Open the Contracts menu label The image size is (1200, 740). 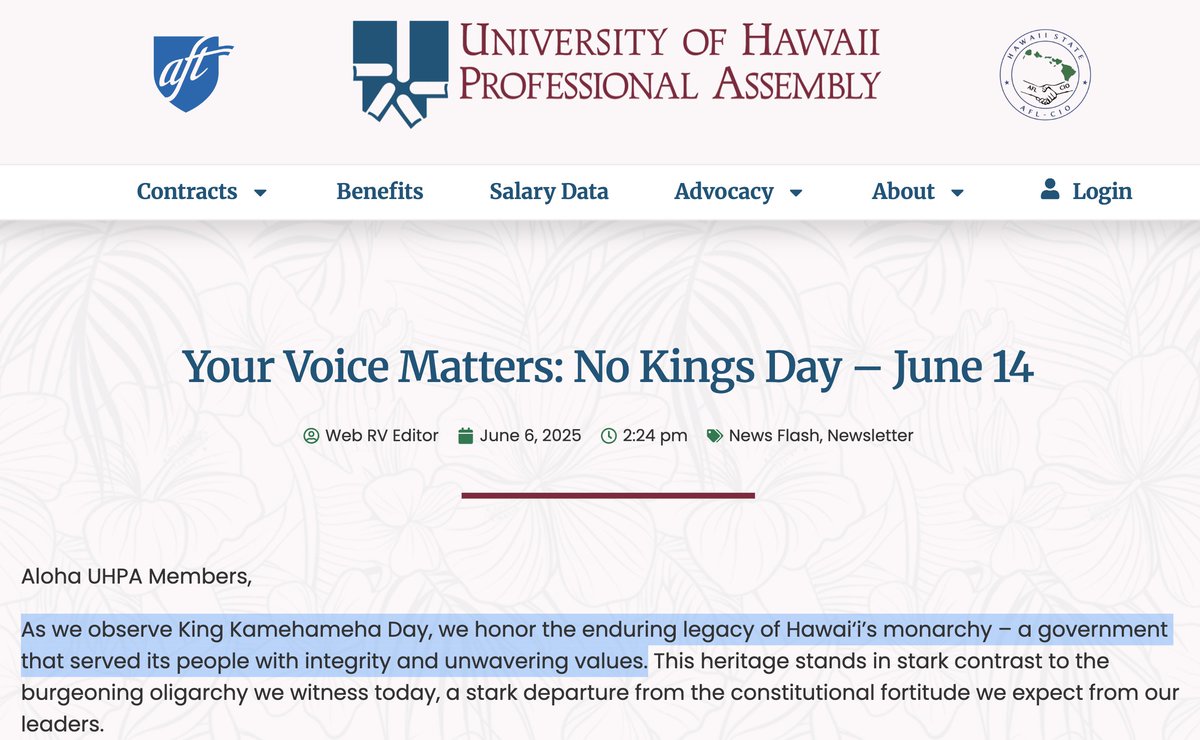pyautogui.click(x=187, y=191)
